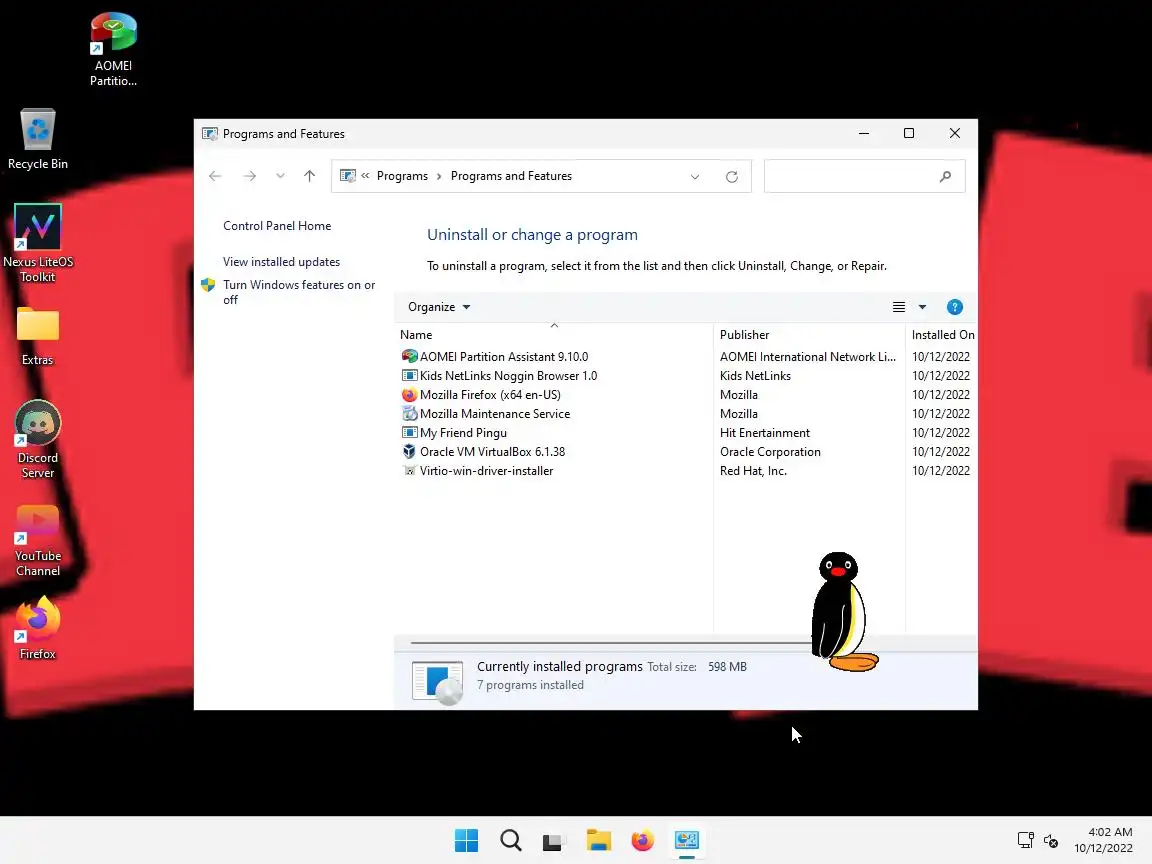Click the Oracle VM VirtualBox cube icon

point(409,452)
